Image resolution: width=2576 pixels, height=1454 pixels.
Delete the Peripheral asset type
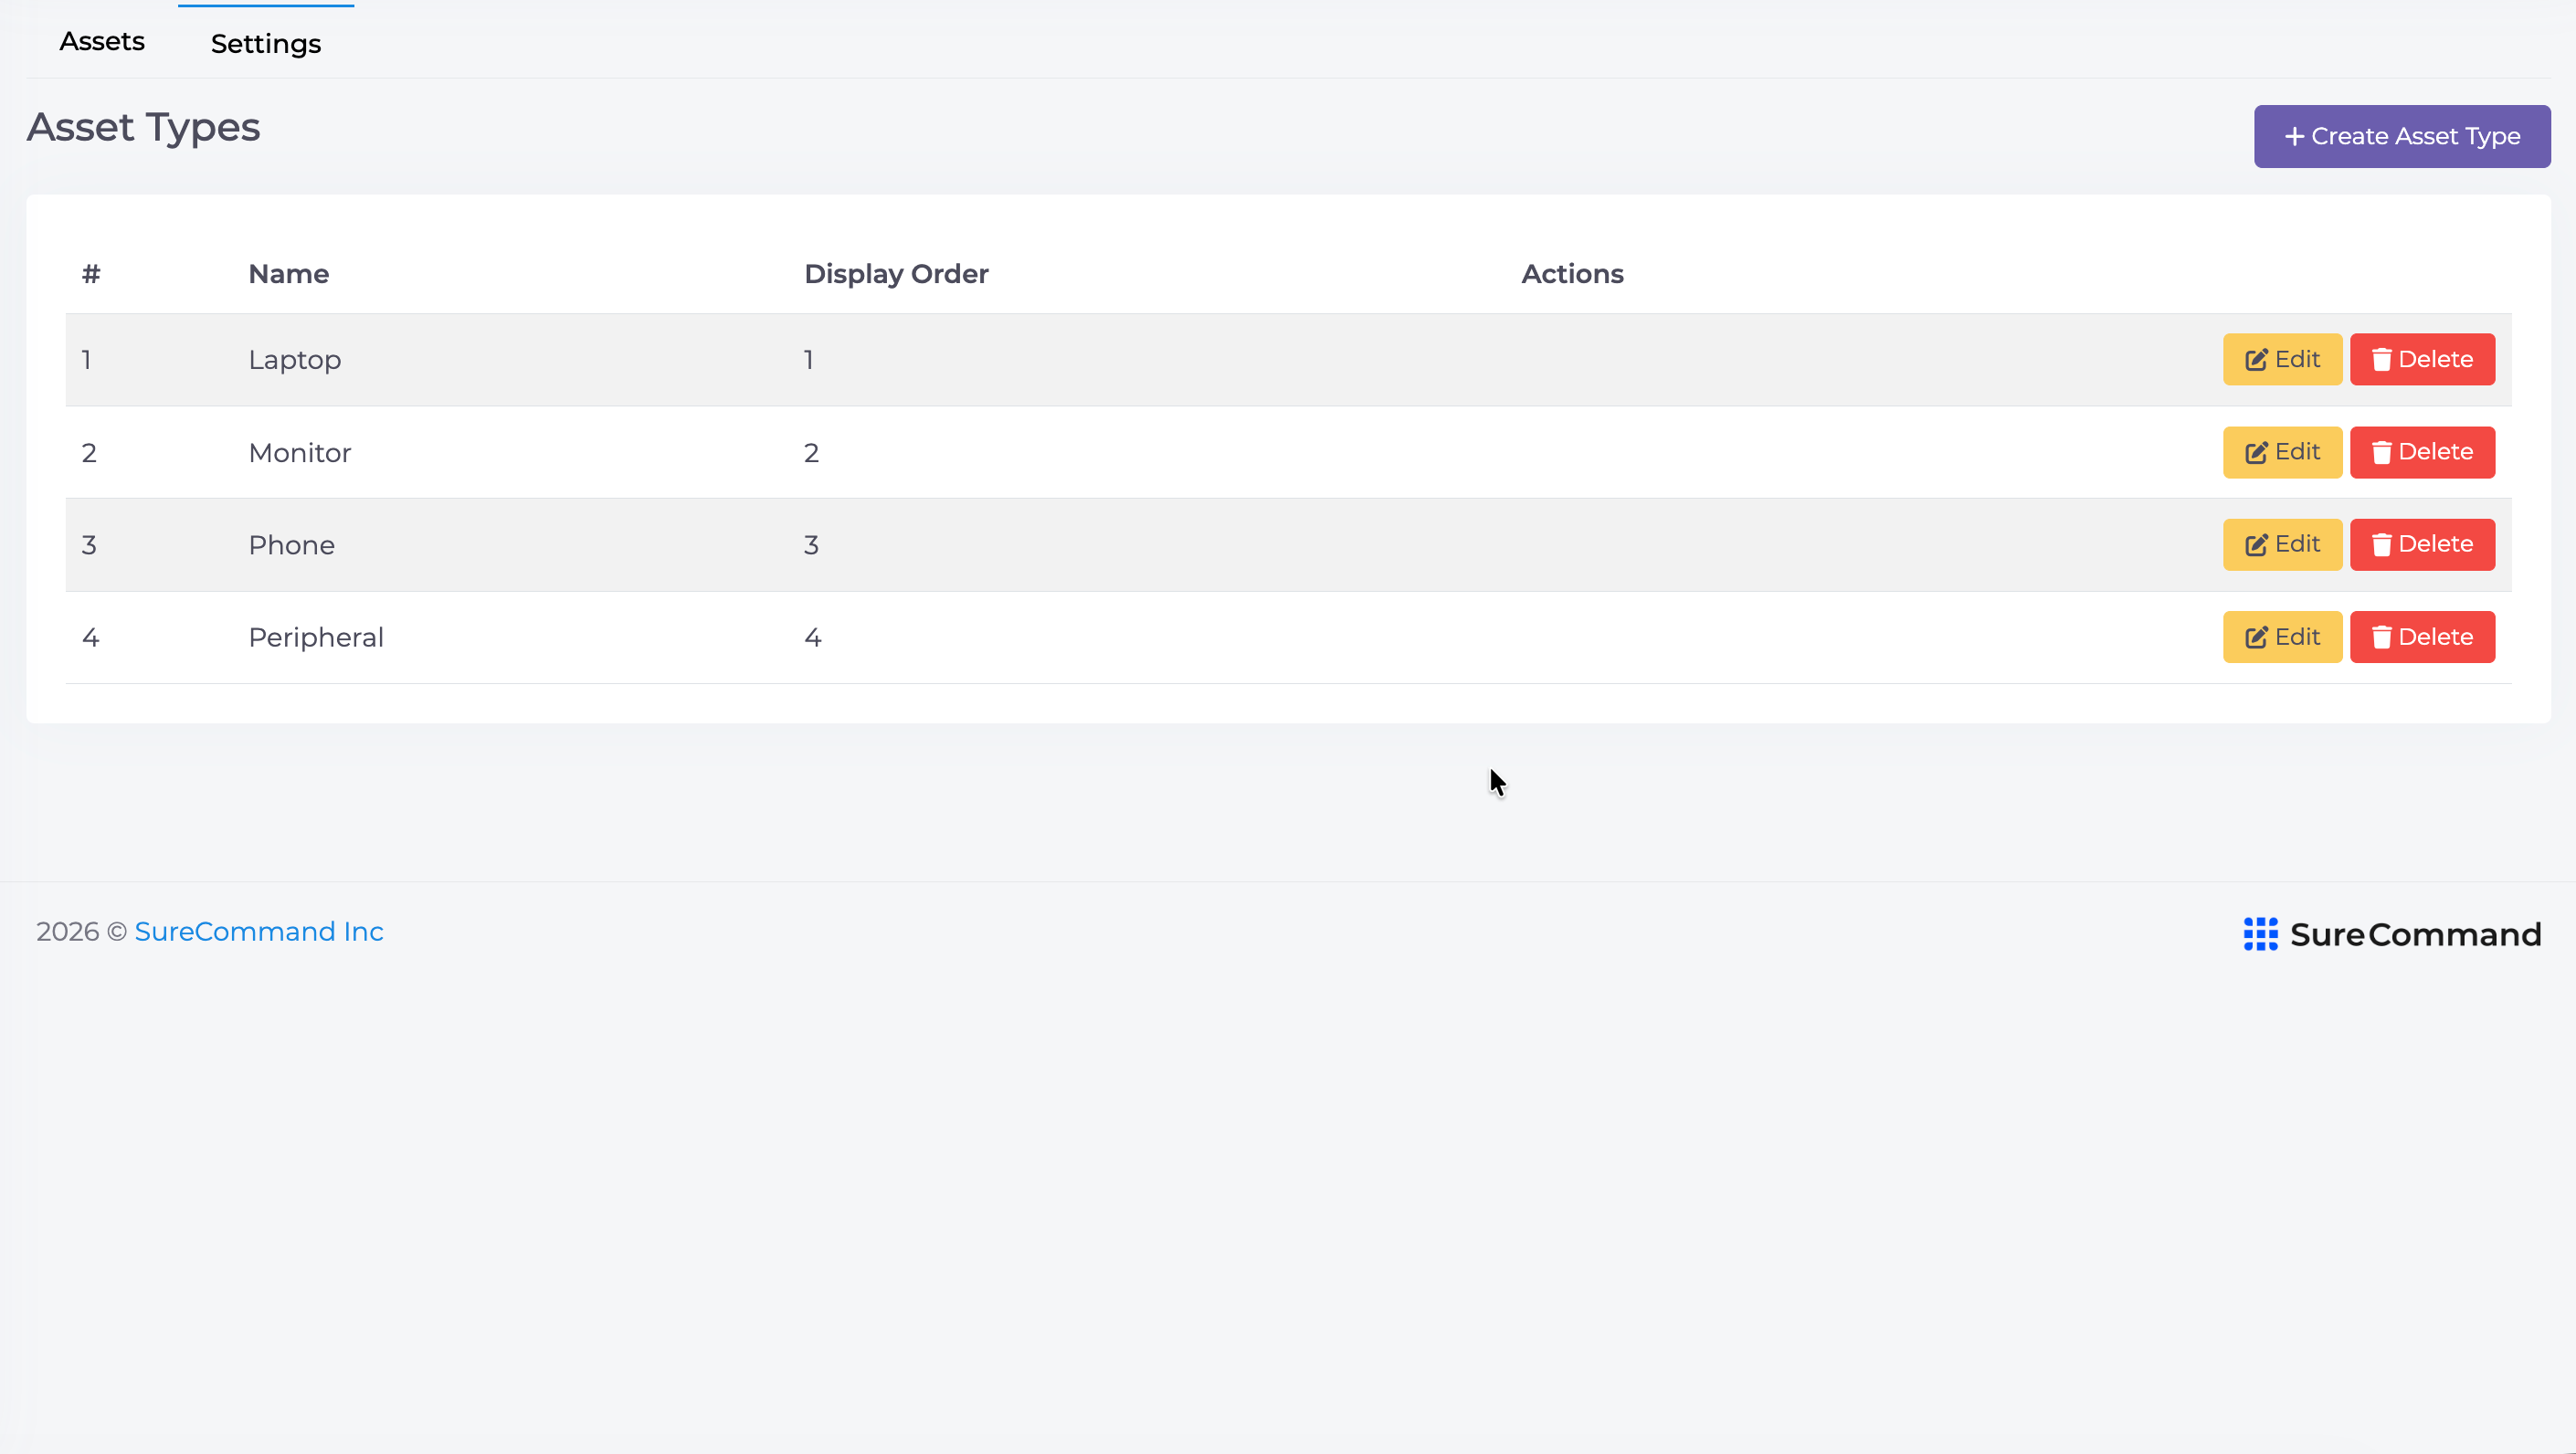tap(2422, 637)
